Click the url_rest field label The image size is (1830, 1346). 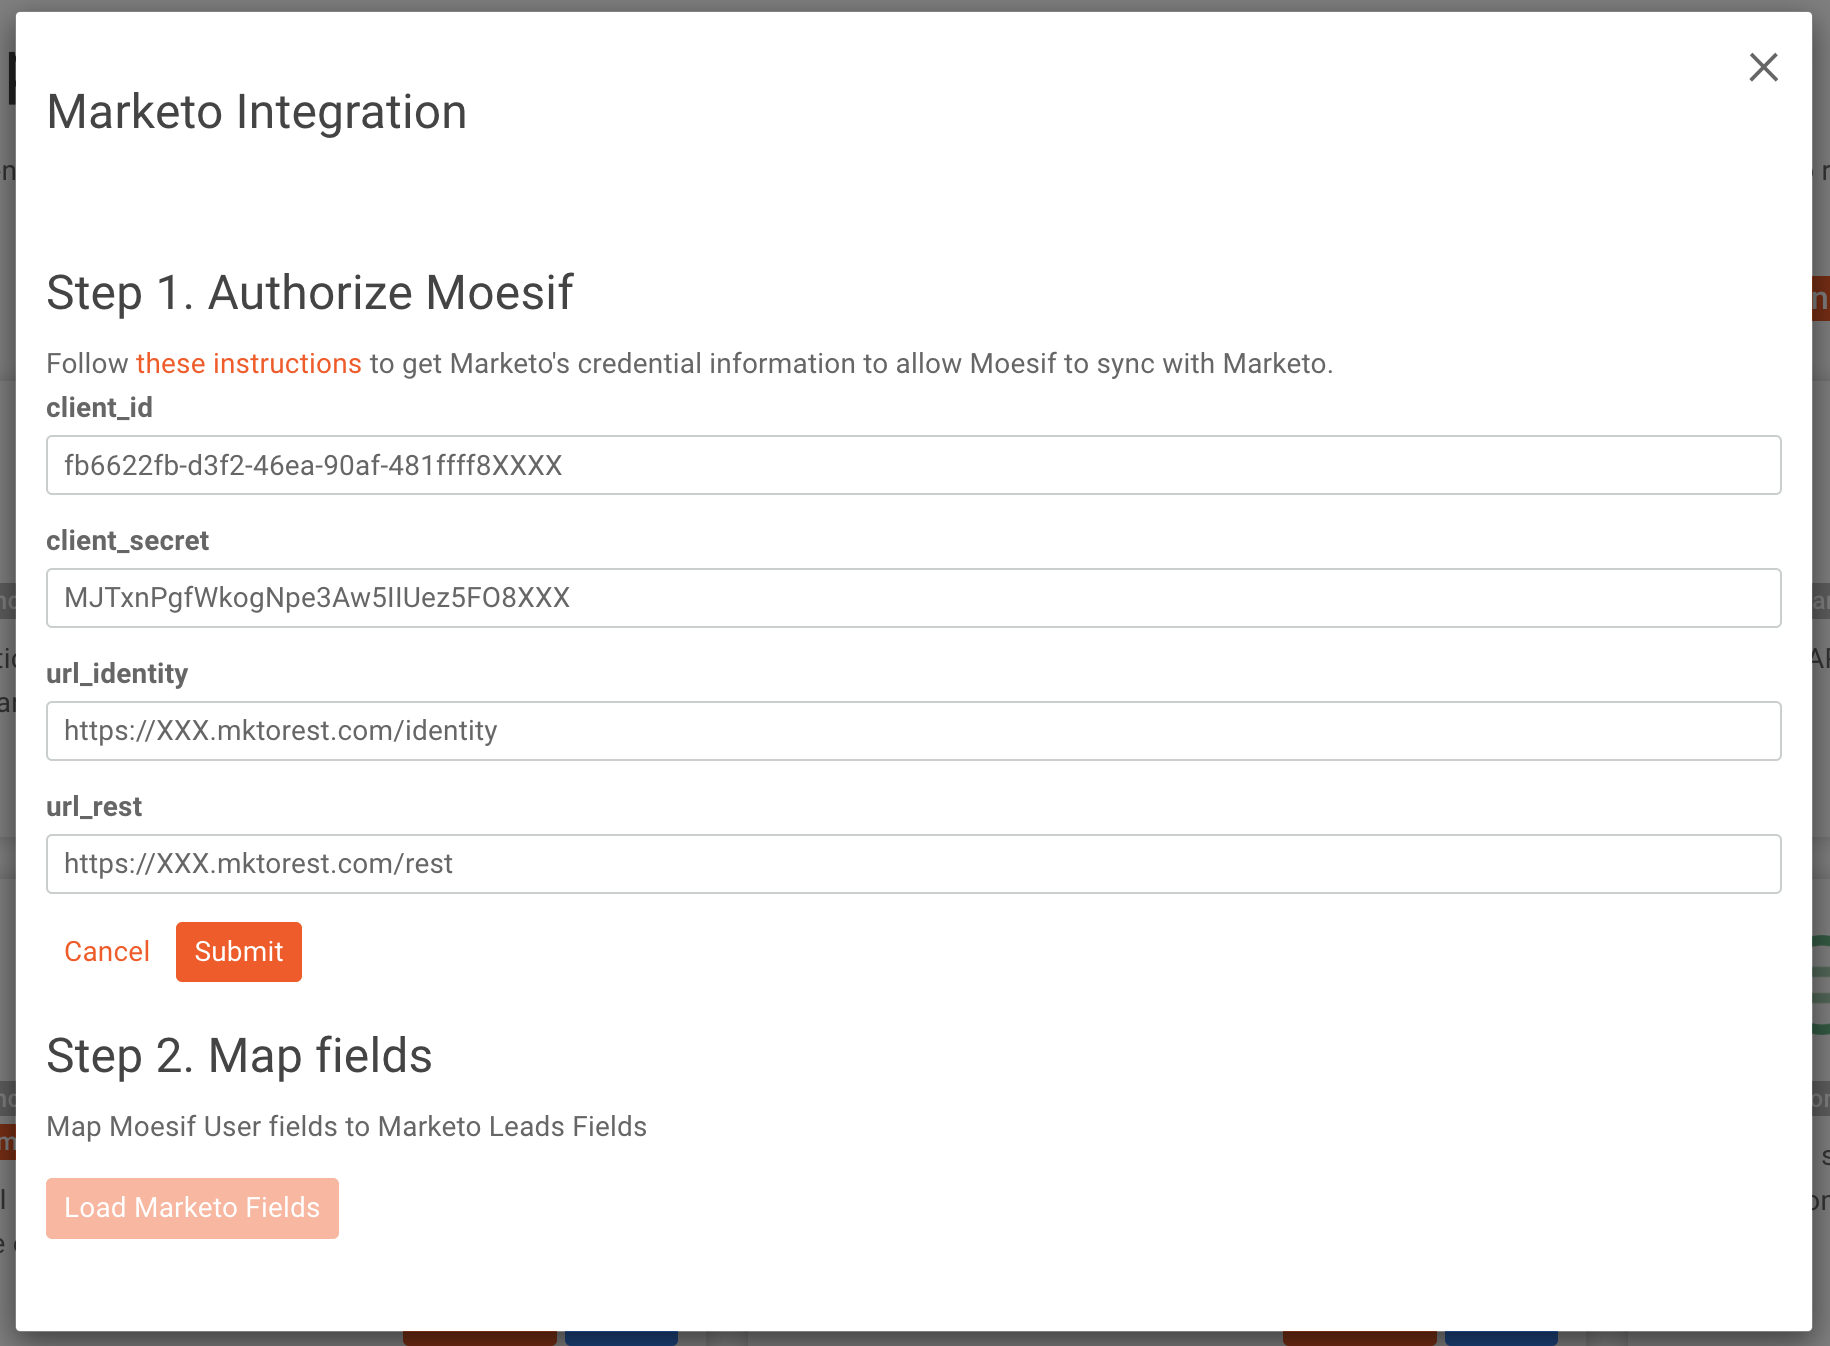[x=94, y=807]
